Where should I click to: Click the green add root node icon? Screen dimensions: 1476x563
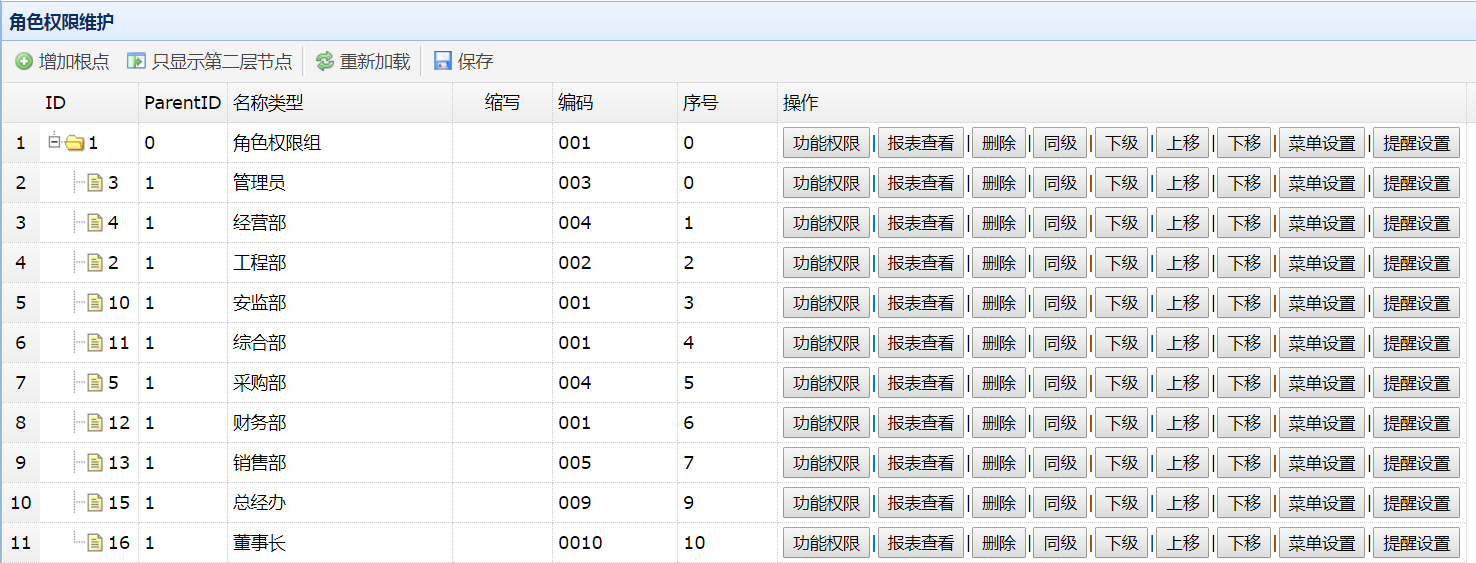pyautogui.click(x=24, y=62)
